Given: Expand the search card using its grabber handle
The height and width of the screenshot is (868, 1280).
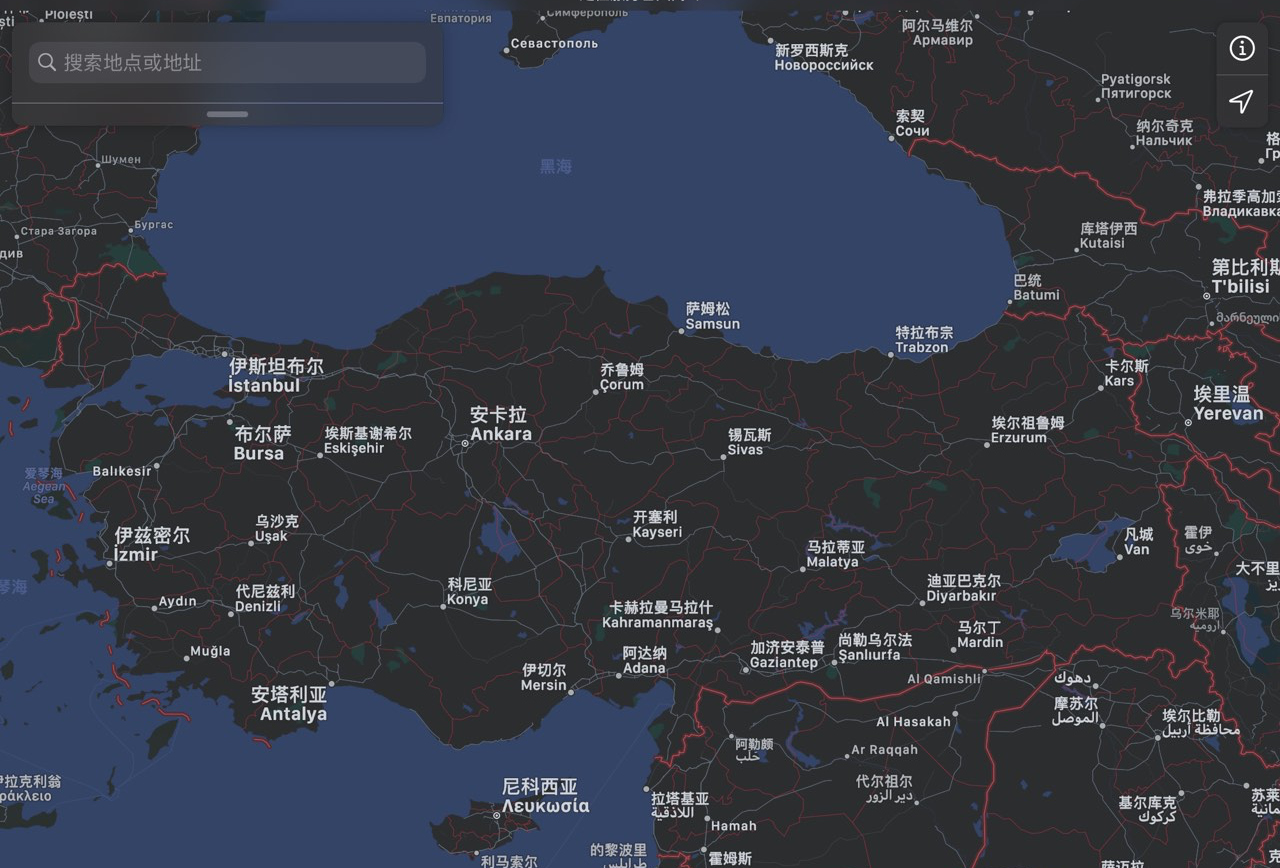Looking at the screenshot, I should [227, 114].
